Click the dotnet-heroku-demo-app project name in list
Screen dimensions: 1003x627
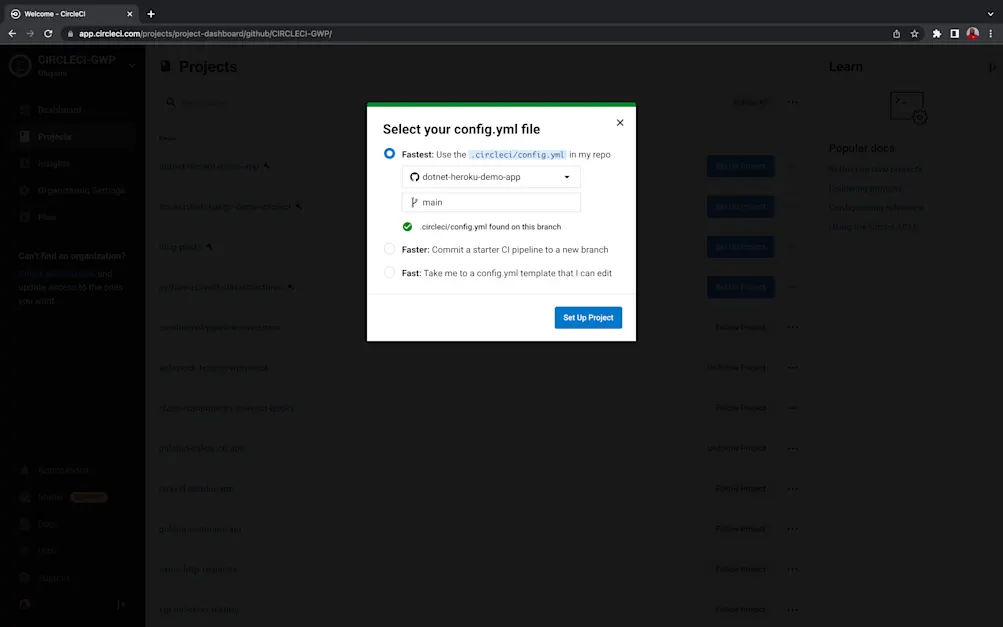209,166
